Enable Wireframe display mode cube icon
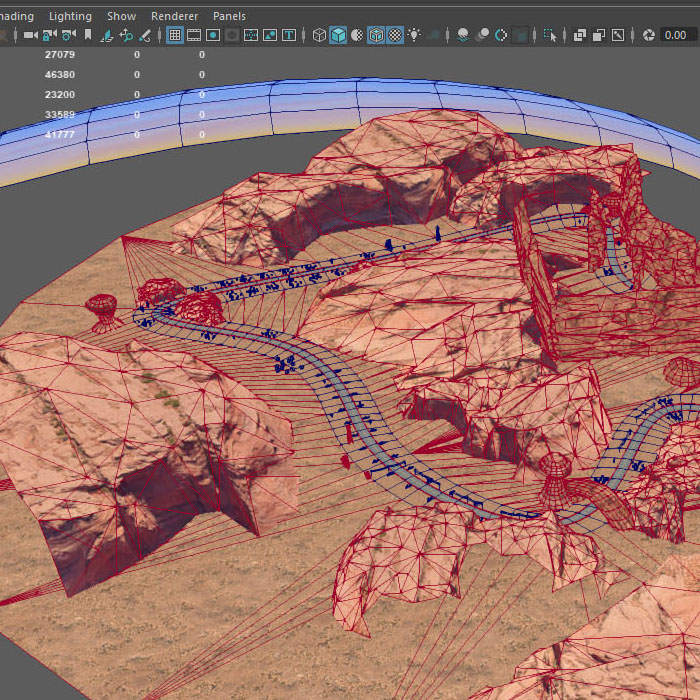The image size is (700, 700). click(x=319, y=35)
